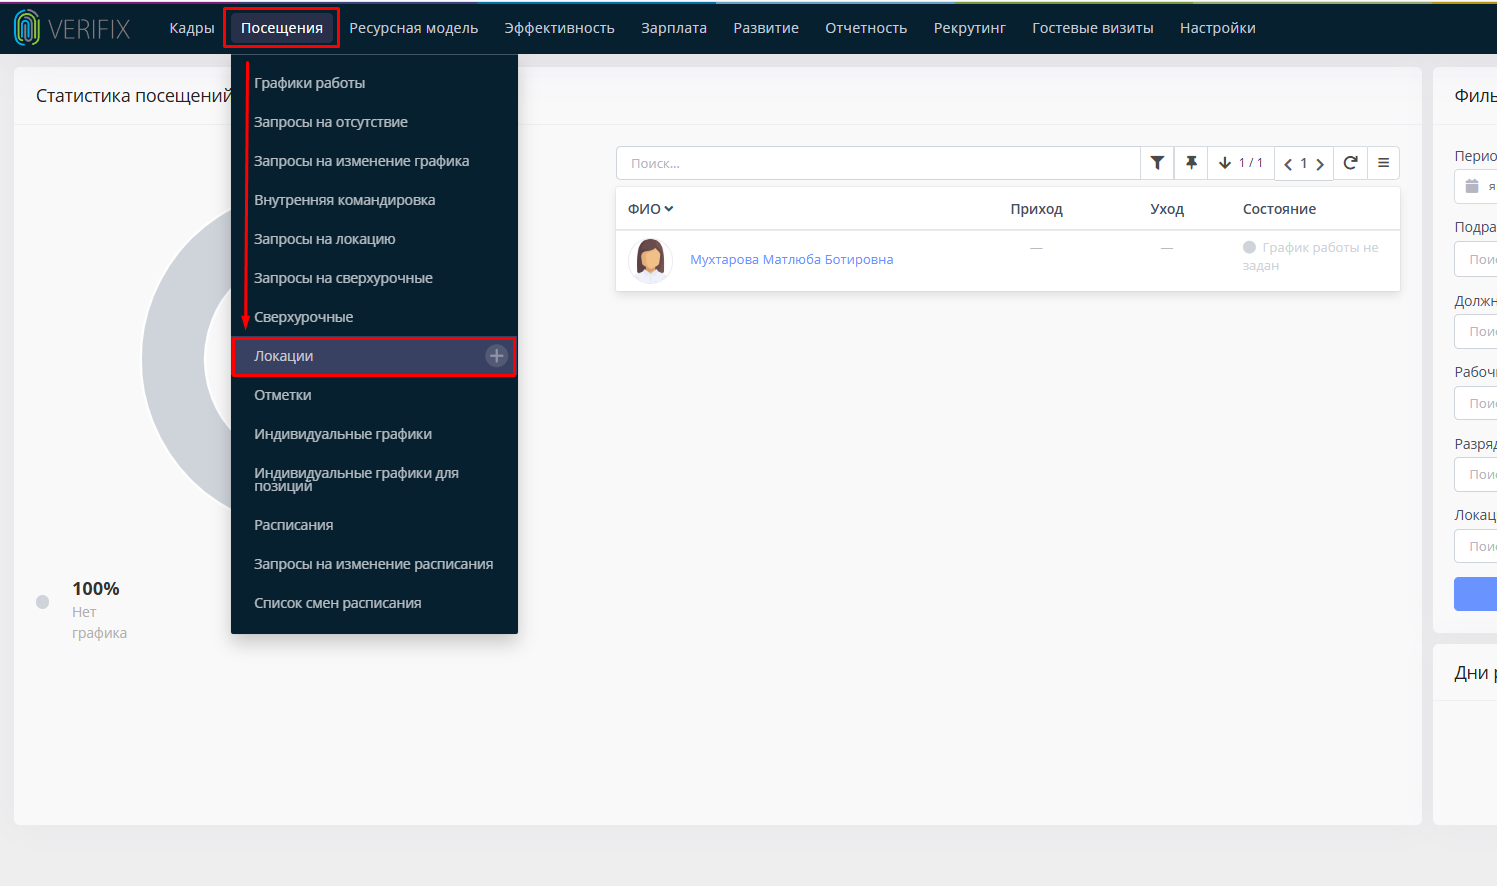Refresh the attendance table
1497x886 pixels.
click(1350, 163)
